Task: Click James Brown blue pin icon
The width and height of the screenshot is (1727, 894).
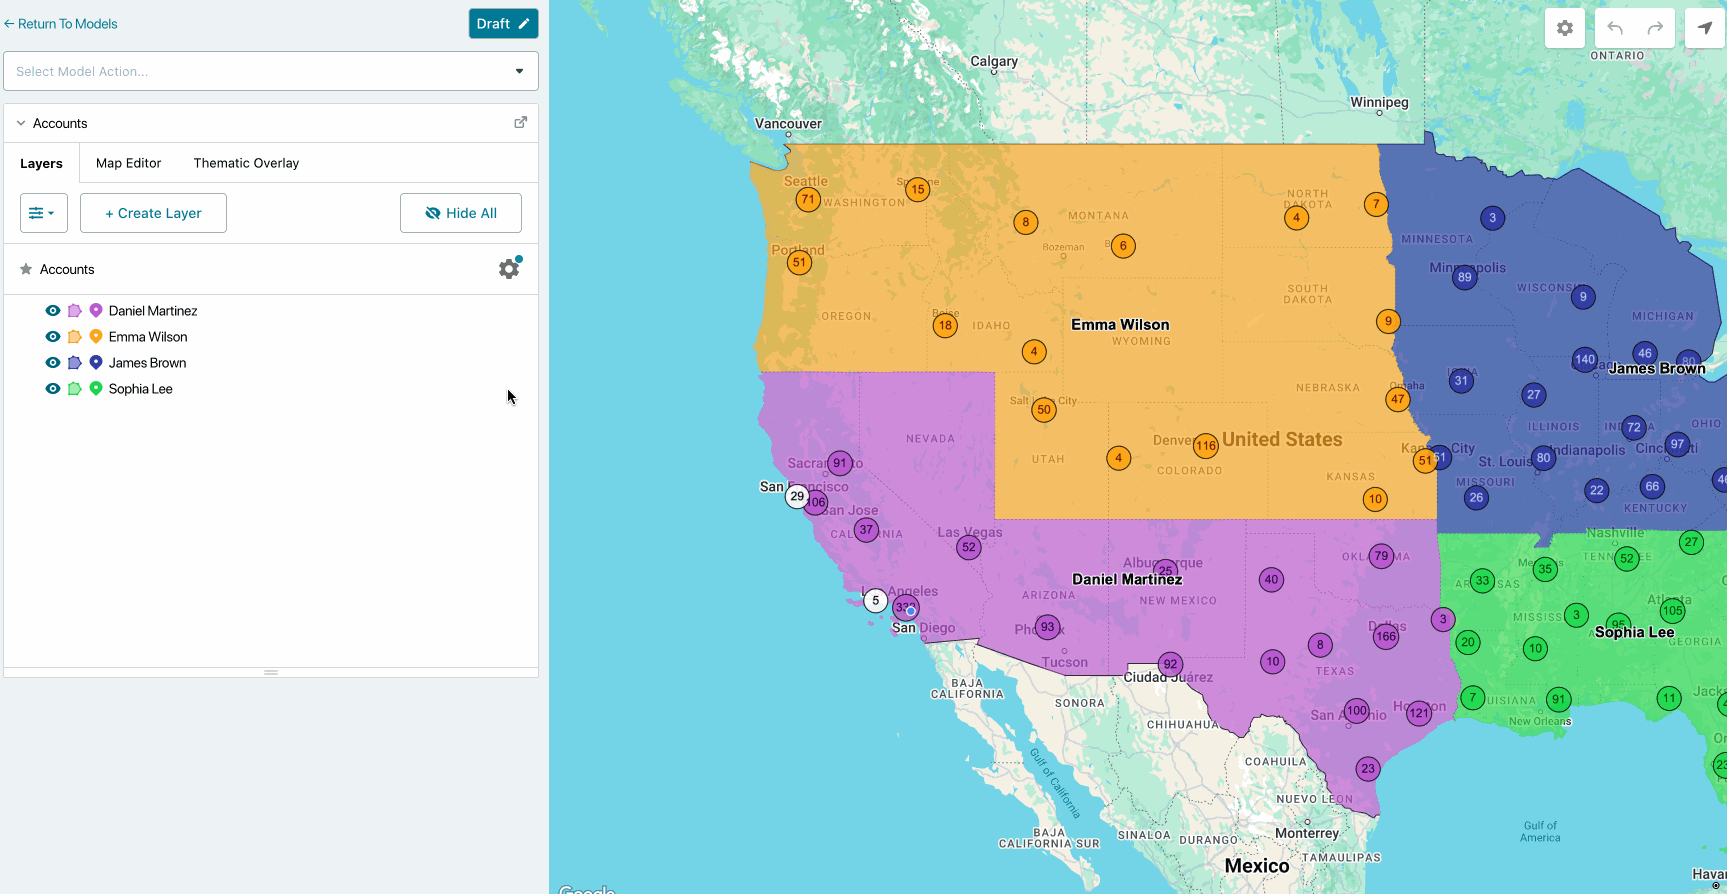Action: point(96,362)
